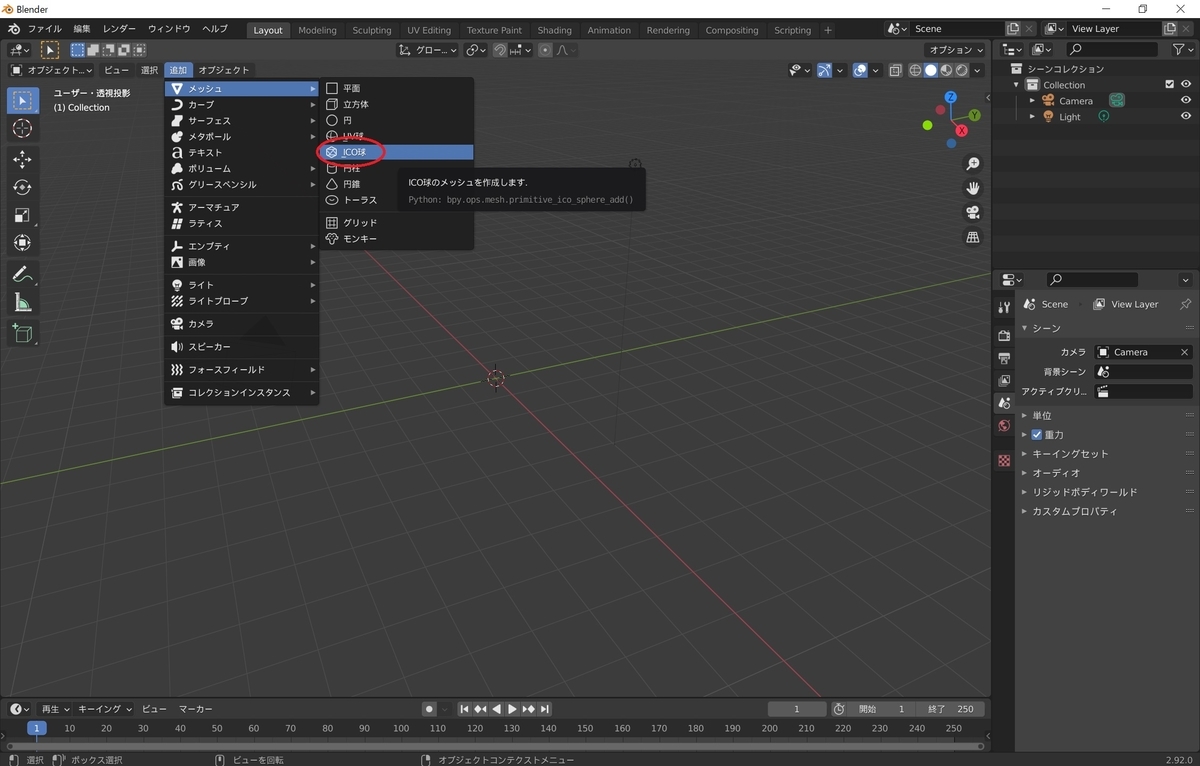Switch to rendered shading mode

click(x=961, y=70)
